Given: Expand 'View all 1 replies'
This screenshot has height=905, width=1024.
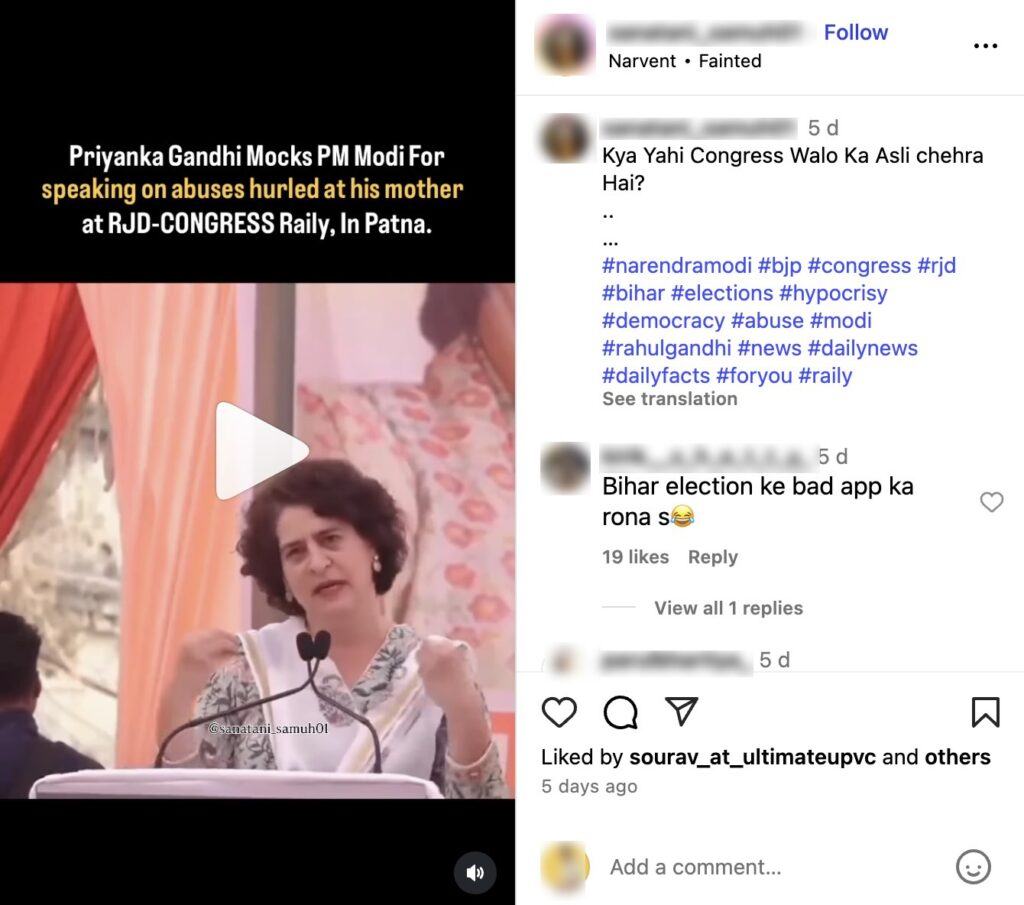Looking at the screenshot, I should pyautogui.click(x=728, y=608).
